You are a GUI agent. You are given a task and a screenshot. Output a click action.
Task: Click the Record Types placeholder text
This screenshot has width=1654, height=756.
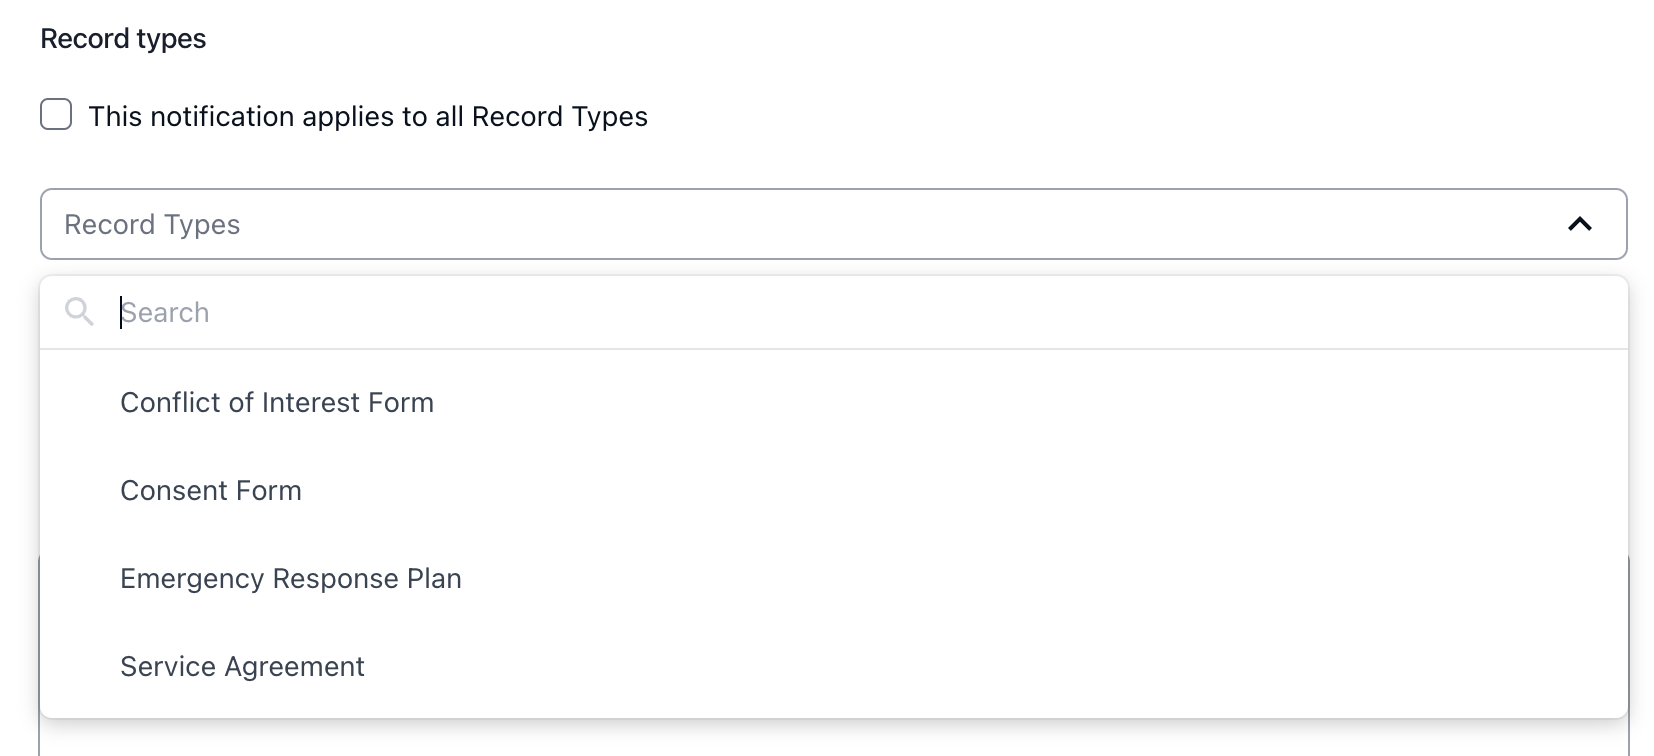[152, 225]
